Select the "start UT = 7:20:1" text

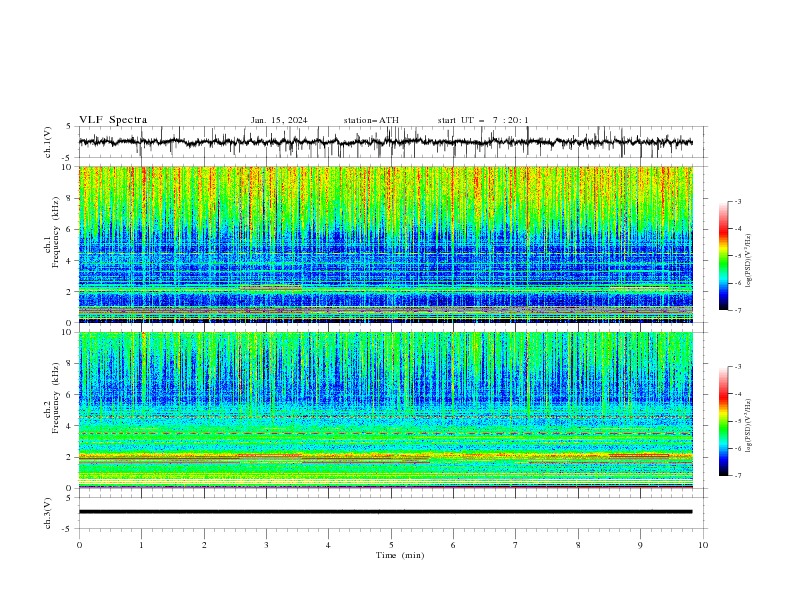[x=483, y=120]
